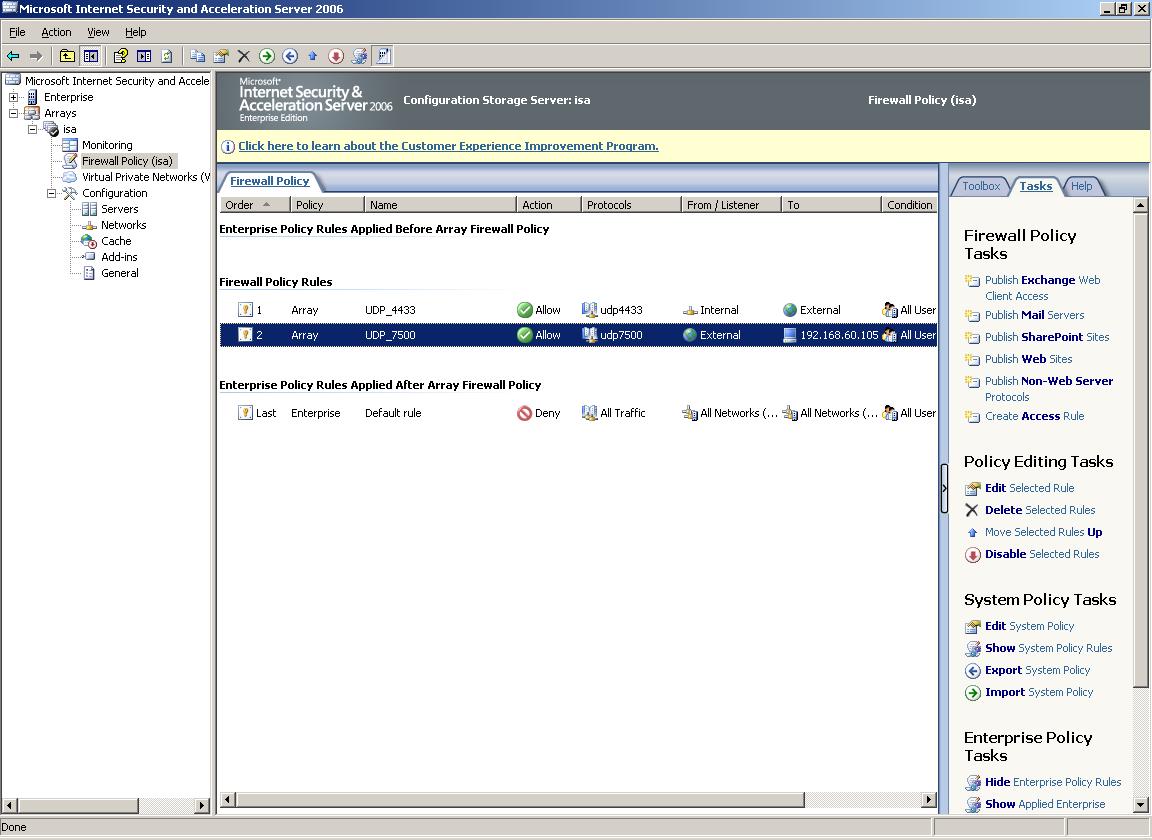This screenshot has height=840, width=1152.
Task: Click the Back arrow toolbar icon
Action: 13,56
